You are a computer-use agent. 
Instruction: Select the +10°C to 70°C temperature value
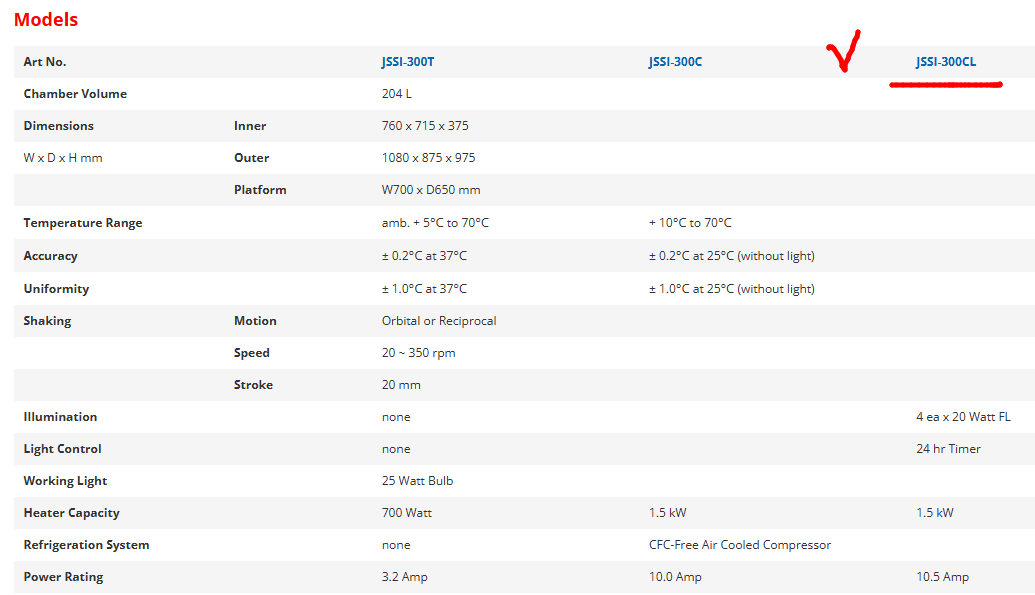click(690, 223)
